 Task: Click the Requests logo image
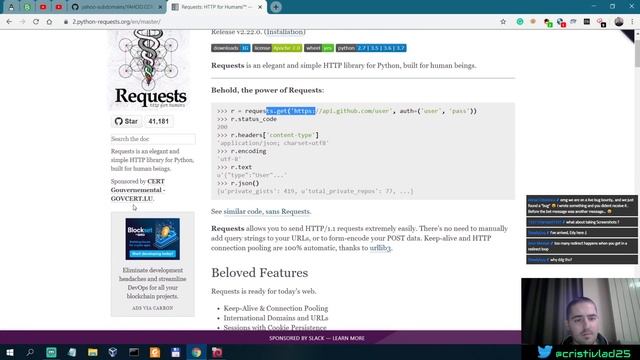pos(149,69)
